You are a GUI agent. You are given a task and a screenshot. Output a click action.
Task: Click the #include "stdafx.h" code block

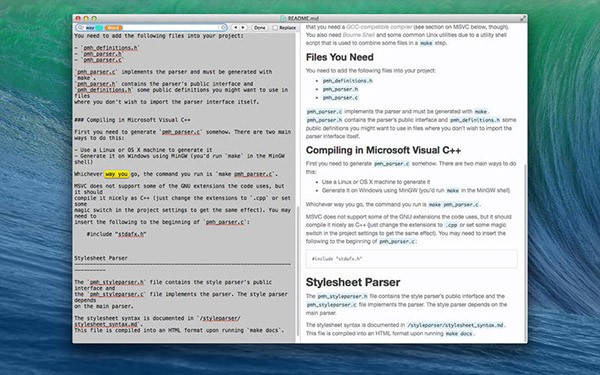tap(412, 259)
